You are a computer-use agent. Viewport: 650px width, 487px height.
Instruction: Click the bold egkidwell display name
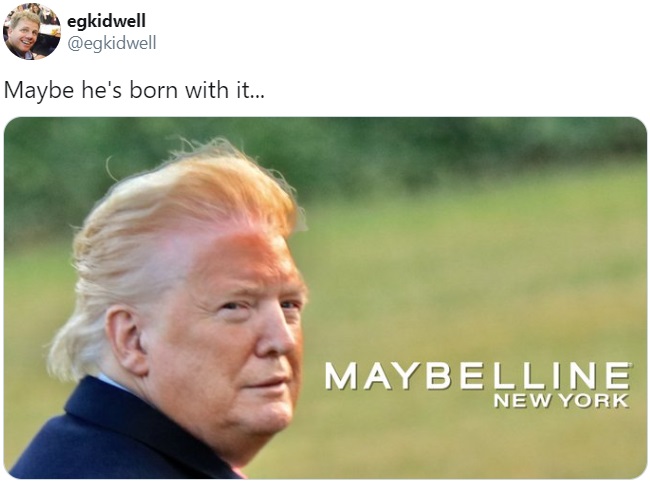click(106, 21)
